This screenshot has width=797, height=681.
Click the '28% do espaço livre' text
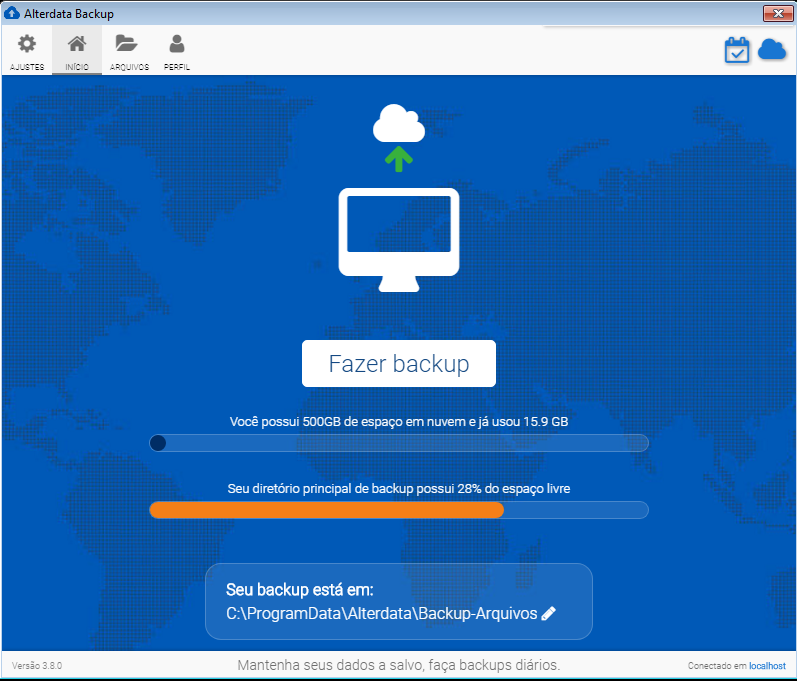pos(513,489)
